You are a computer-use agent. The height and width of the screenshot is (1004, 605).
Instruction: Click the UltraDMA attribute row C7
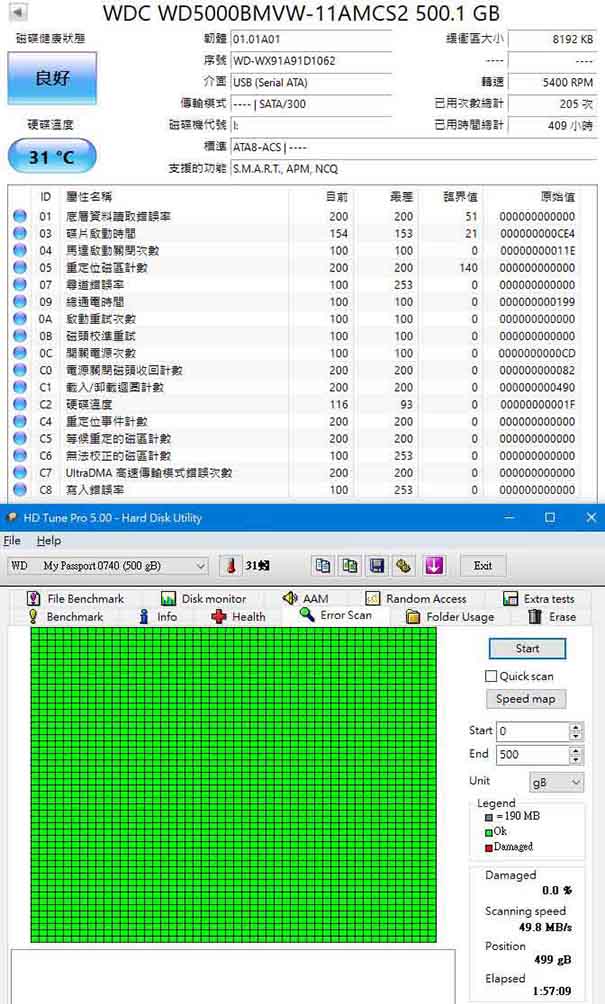click(x=302, y=473)
